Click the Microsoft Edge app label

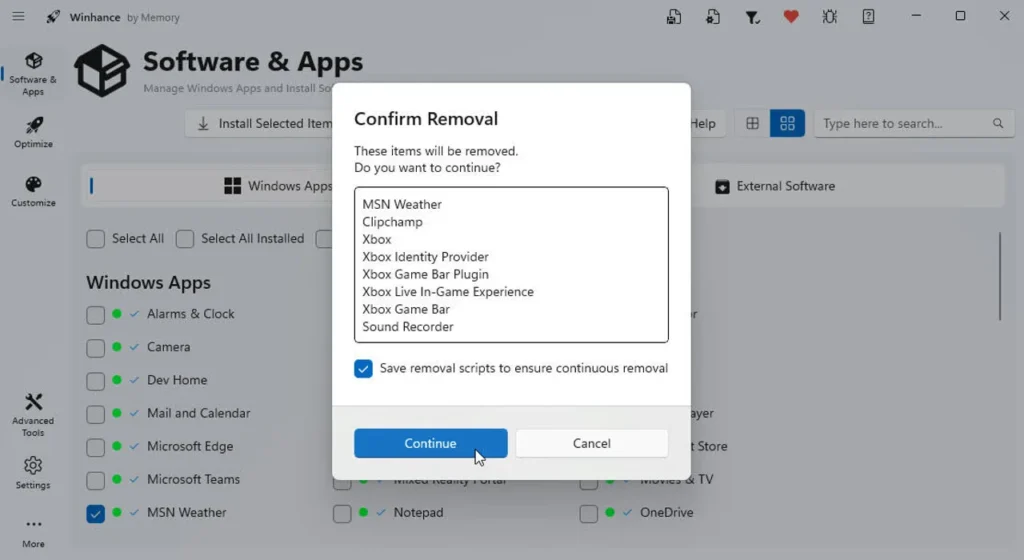(x=190, y=446)
